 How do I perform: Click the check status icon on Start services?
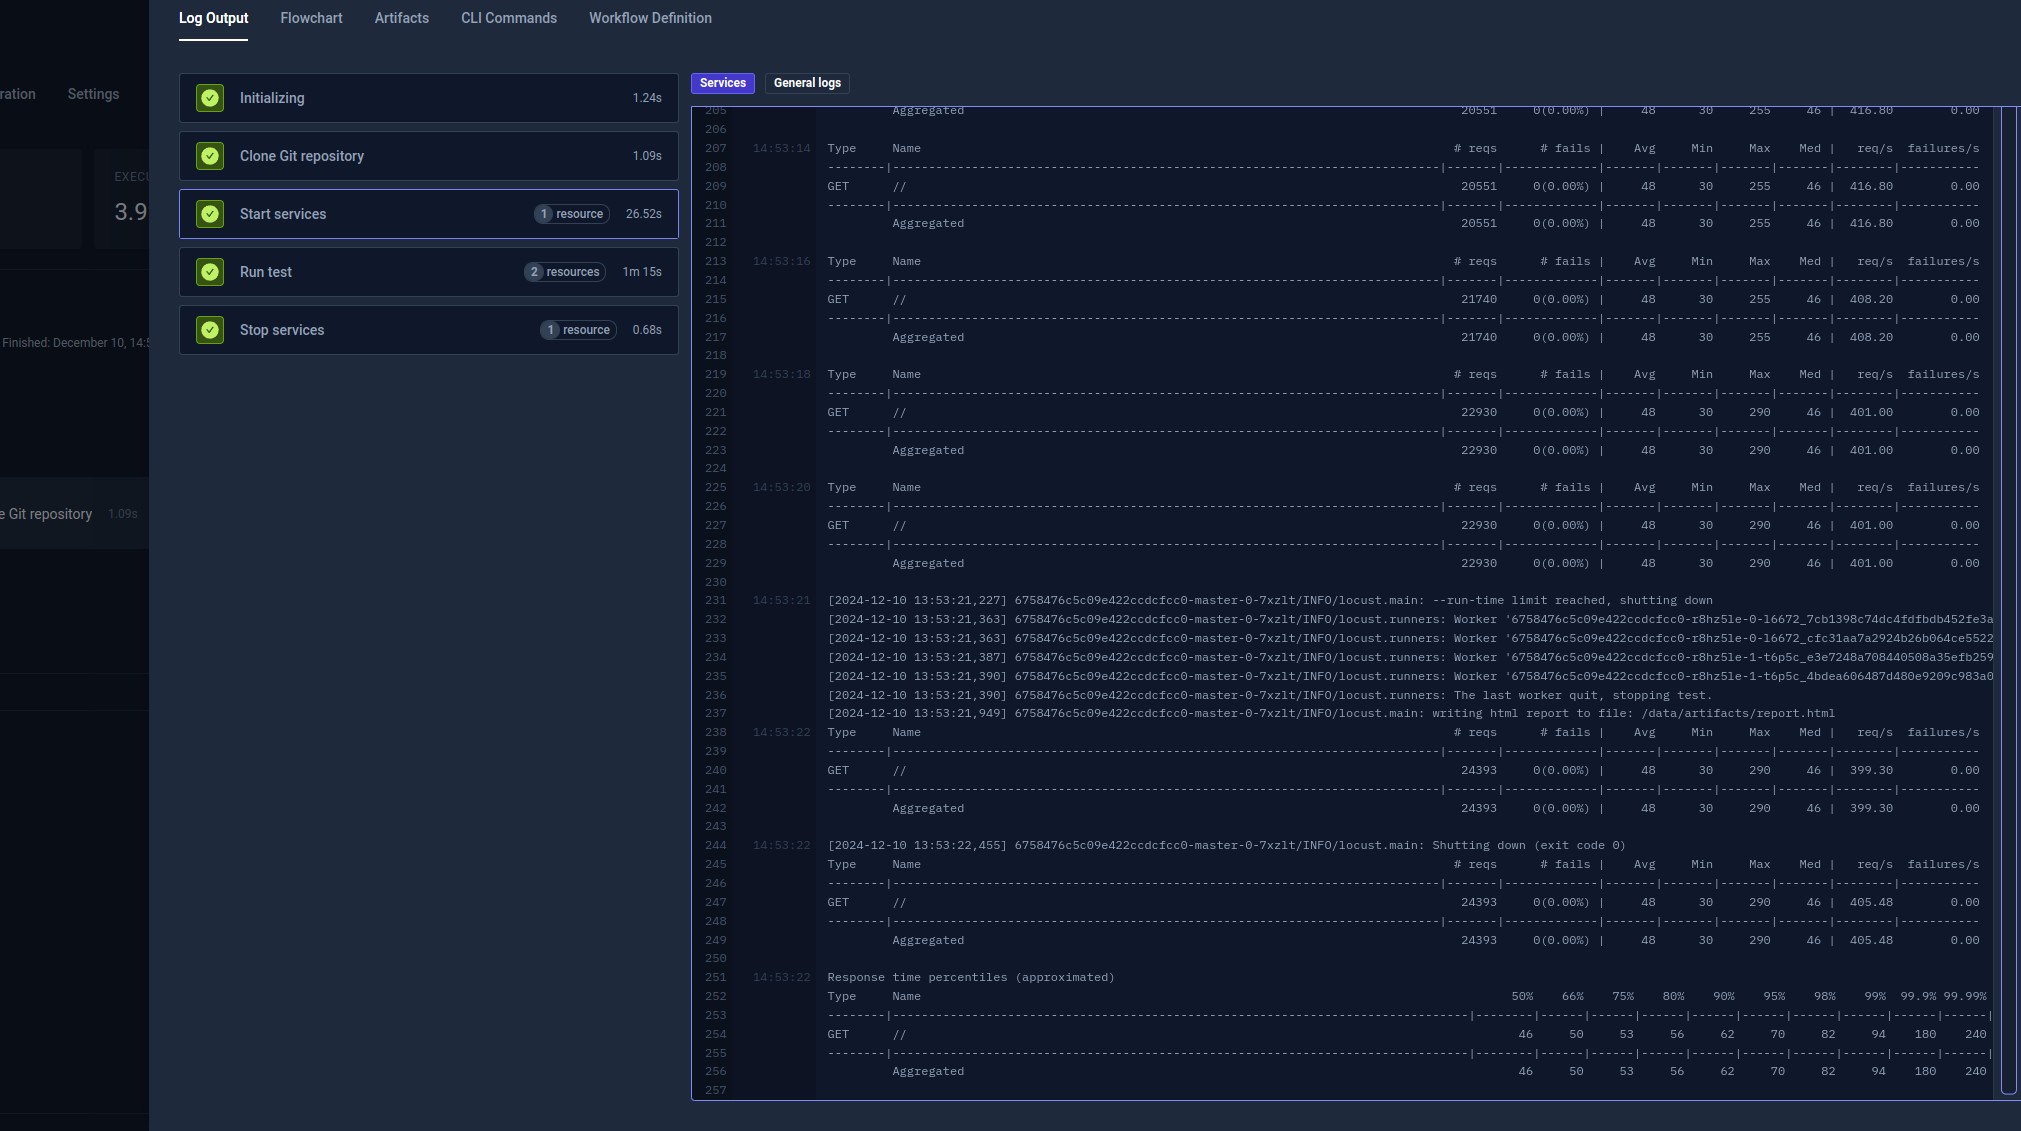(210, 213)
